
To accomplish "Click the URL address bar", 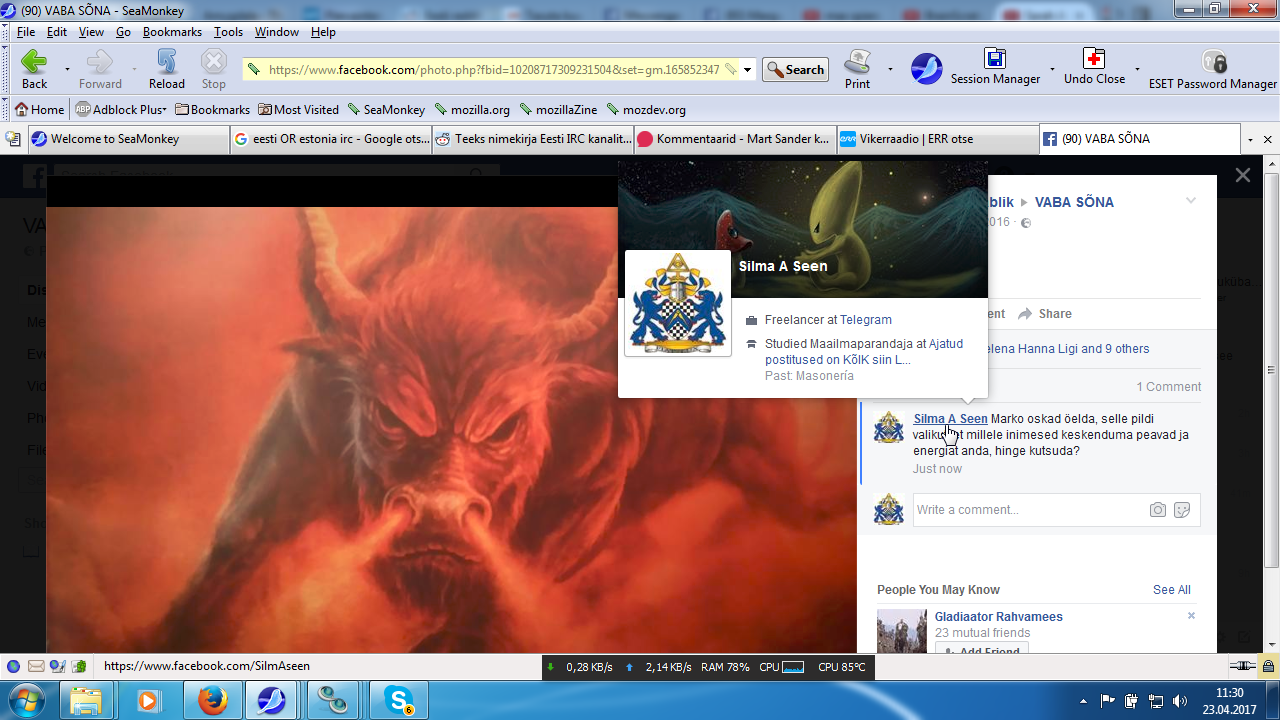I will coord(494,70).
